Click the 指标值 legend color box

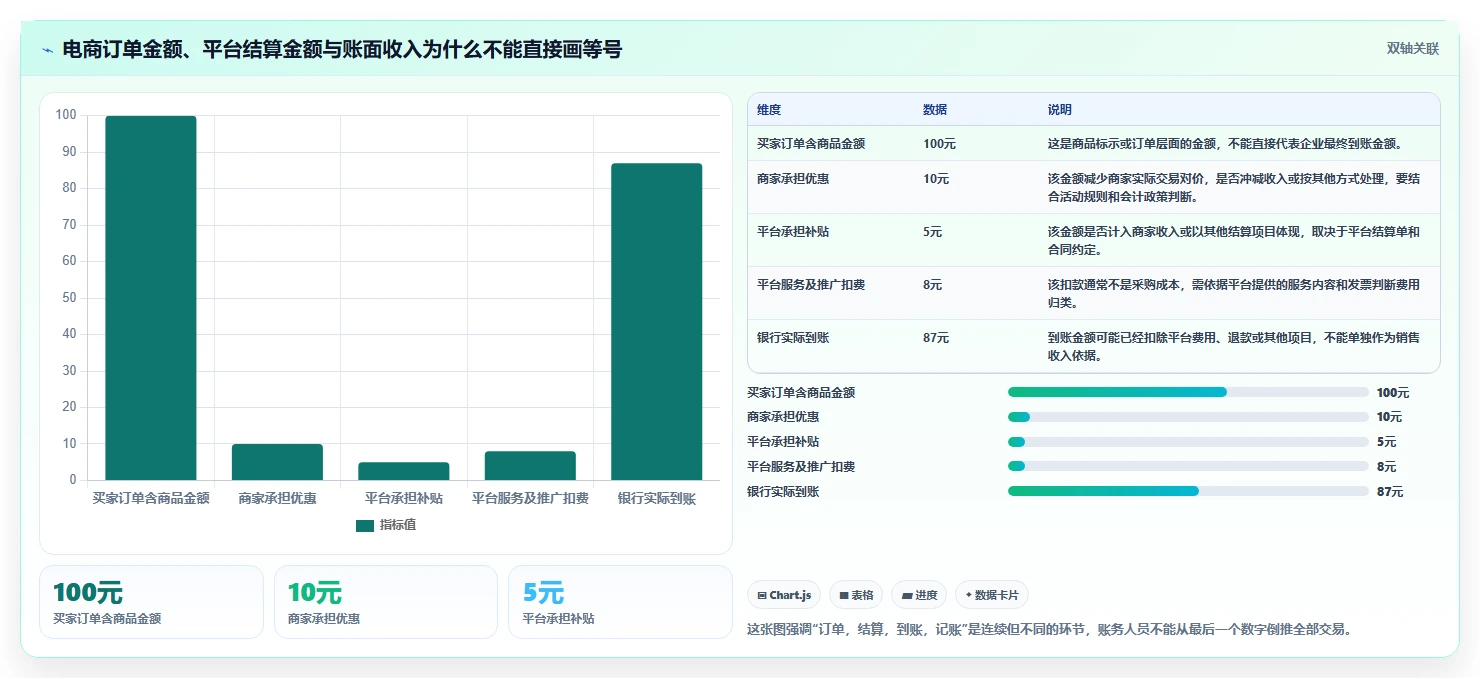(365, 525)
